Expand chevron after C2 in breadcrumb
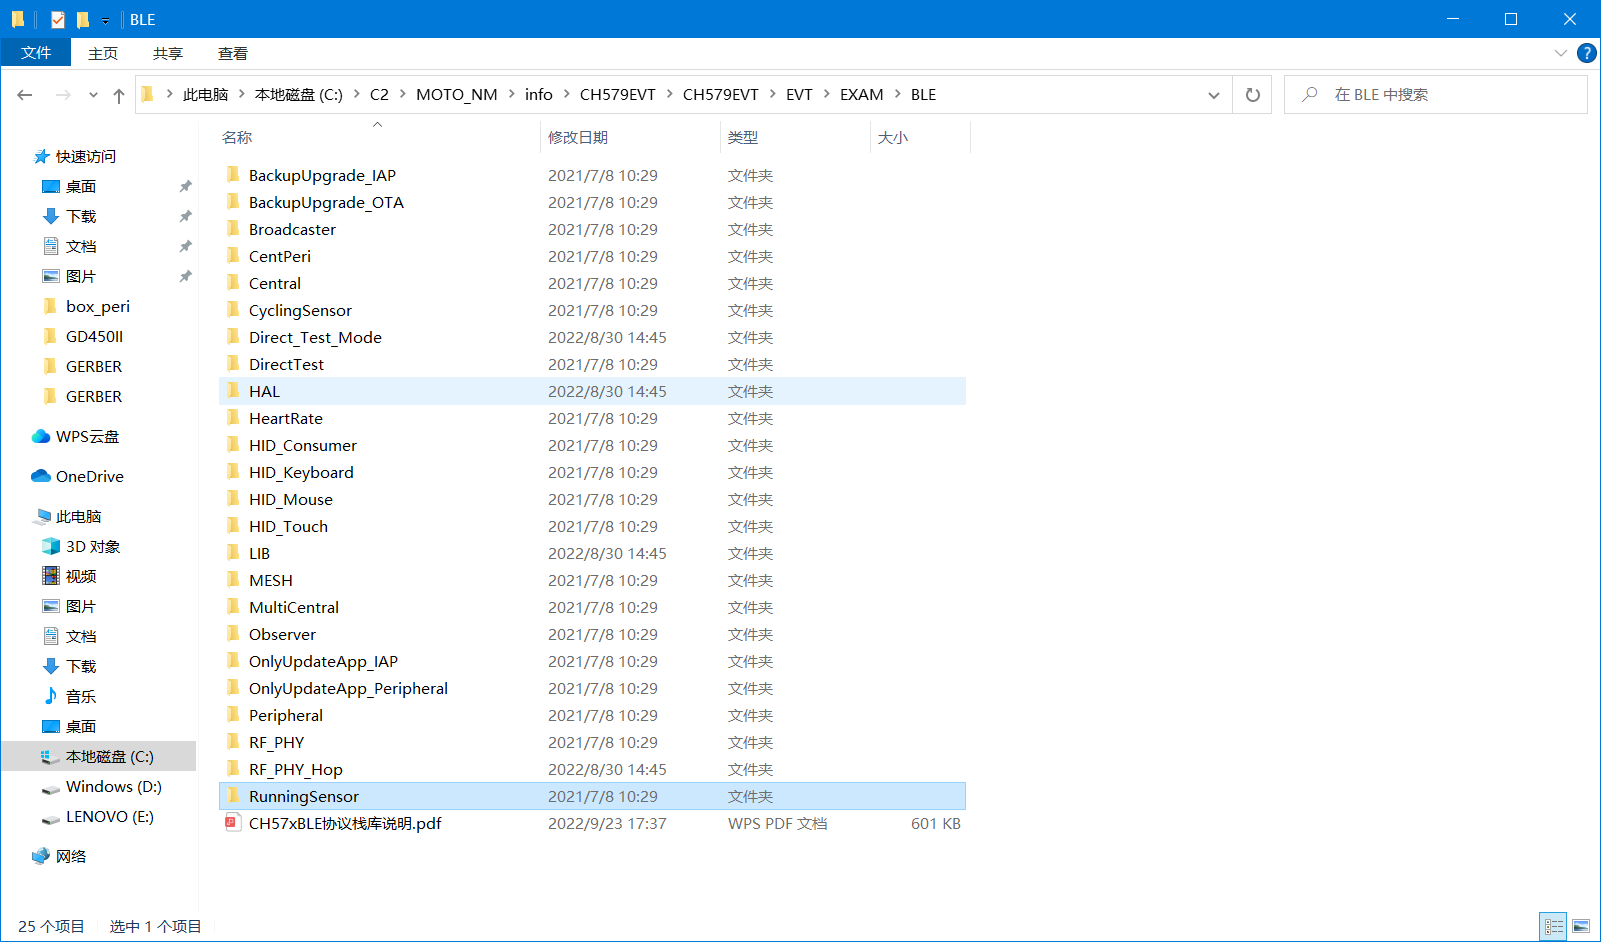This screenshot has width=1601, height=942. (403, 95)
